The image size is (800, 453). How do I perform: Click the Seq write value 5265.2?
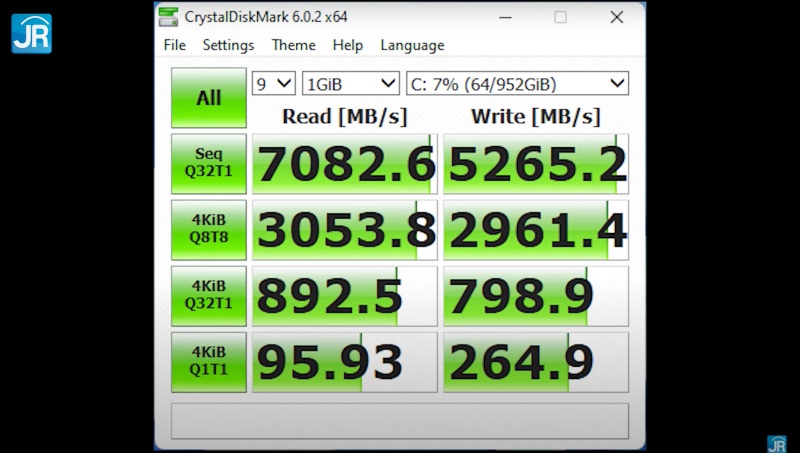coord(536,164)
